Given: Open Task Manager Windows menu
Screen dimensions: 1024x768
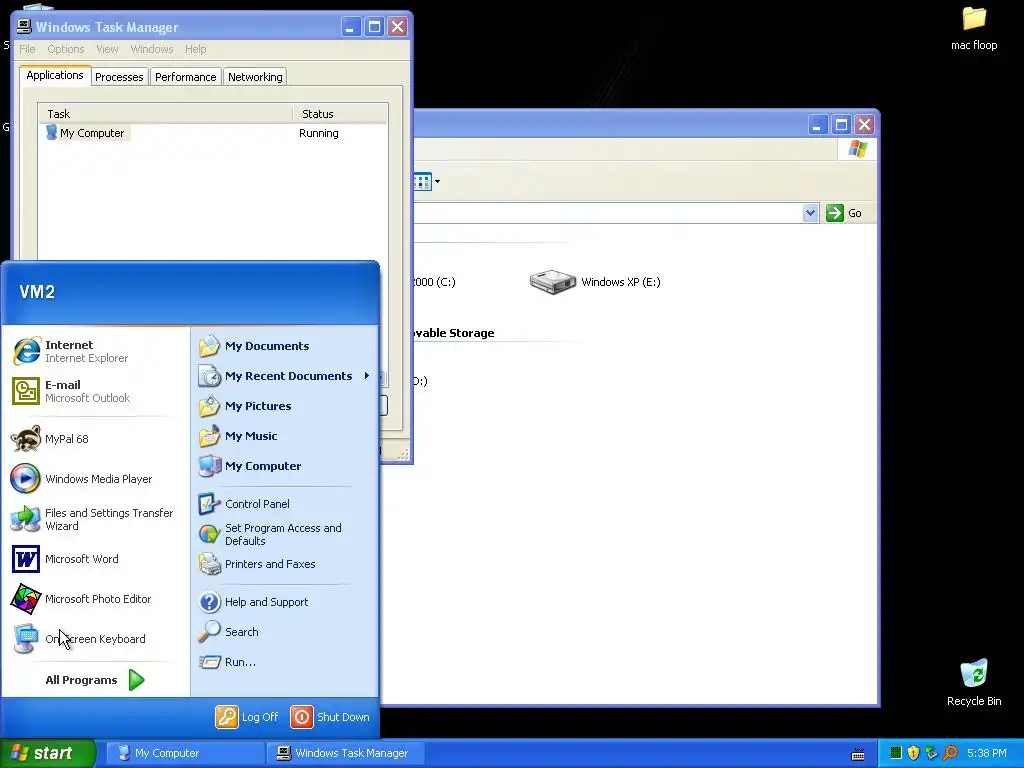Looking at the screenshot, I should 152,49.
